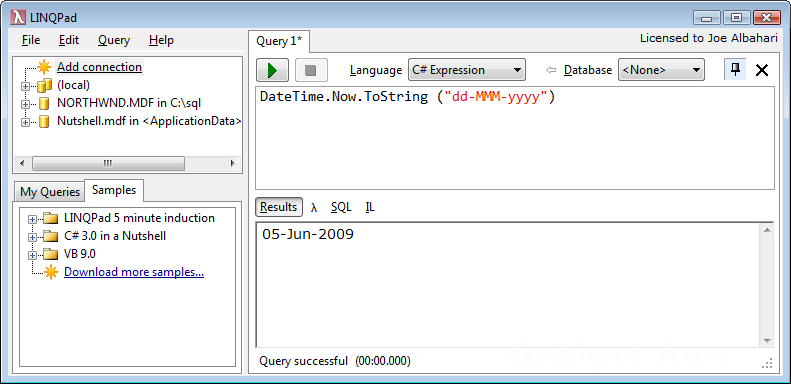Viewport: 791px width, 384px height.
Task: Click the sun icon beside Download more samples
Action: point(50,272)
